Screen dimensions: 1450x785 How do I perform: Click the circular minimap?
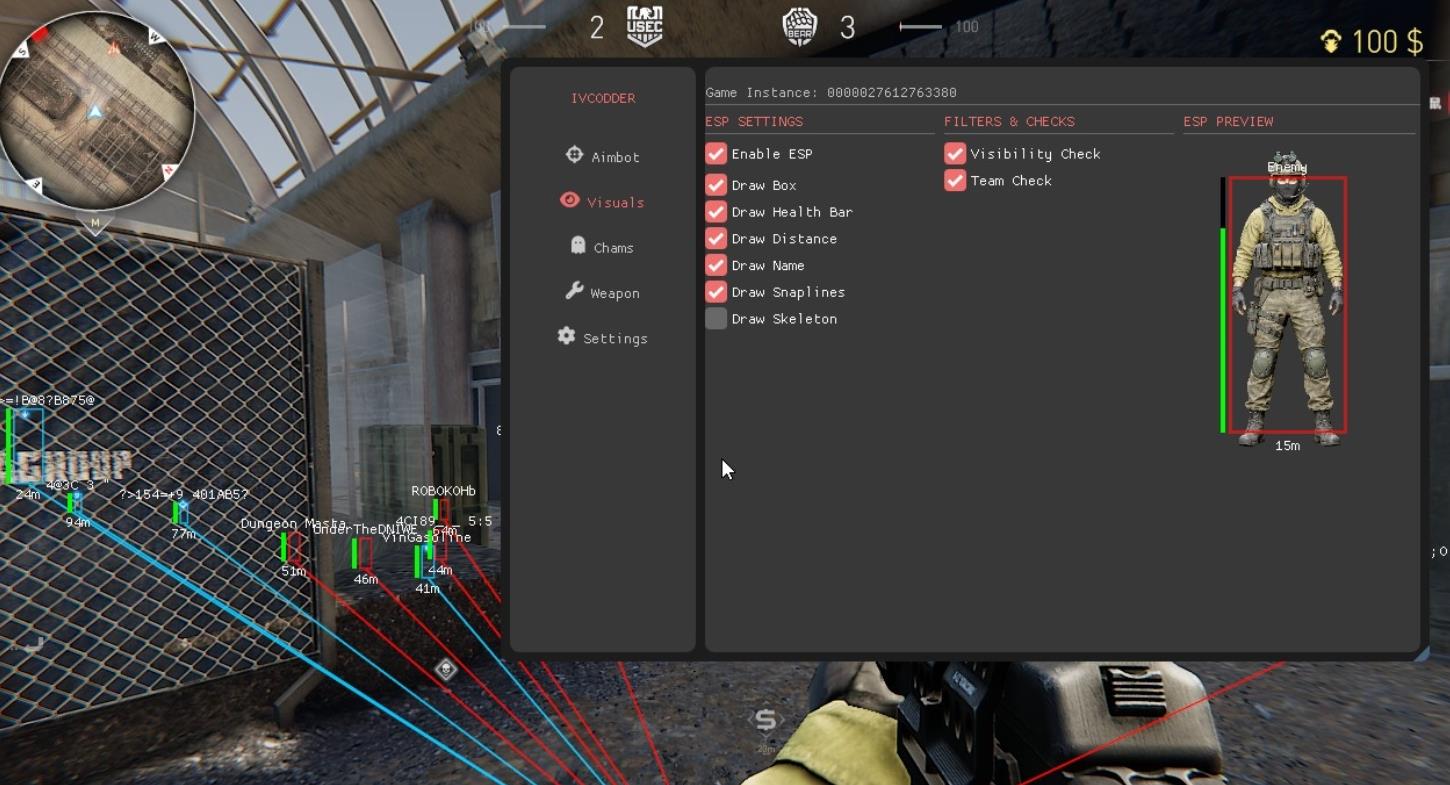pos(96,111)
